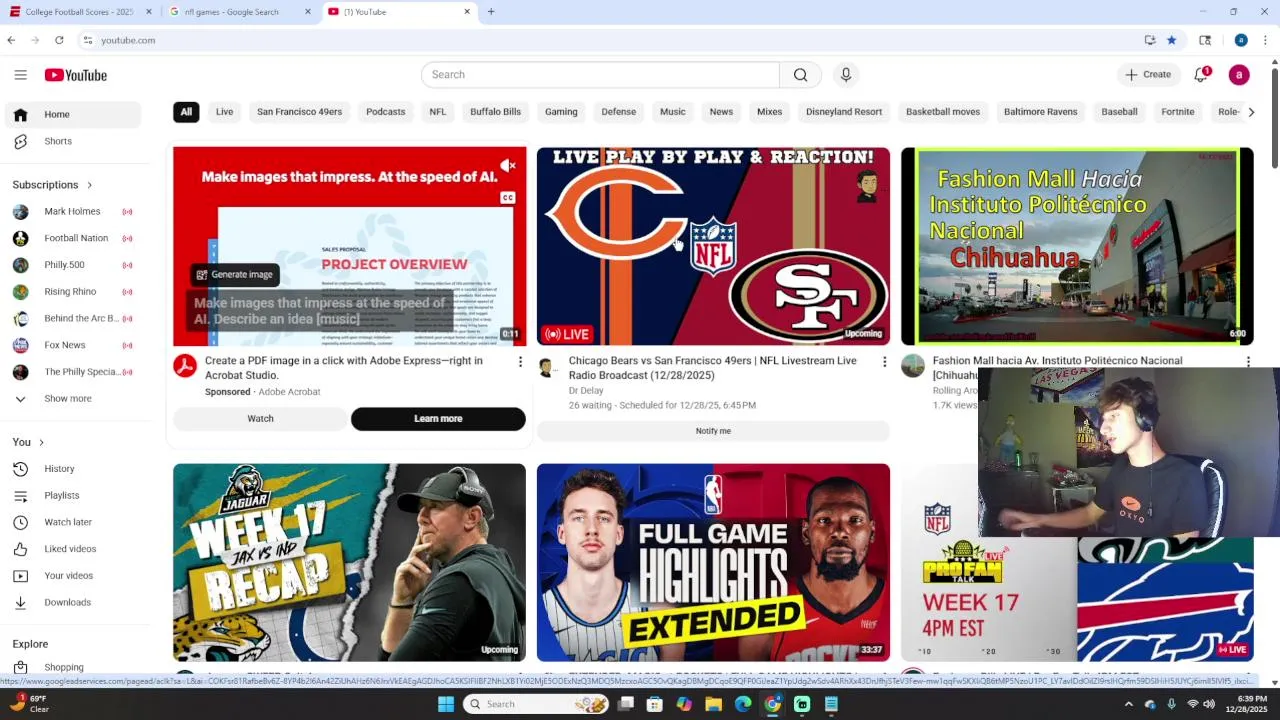Click the YouTube search input field
Viewport: 1280px width, 720px height.
(600, 75)
